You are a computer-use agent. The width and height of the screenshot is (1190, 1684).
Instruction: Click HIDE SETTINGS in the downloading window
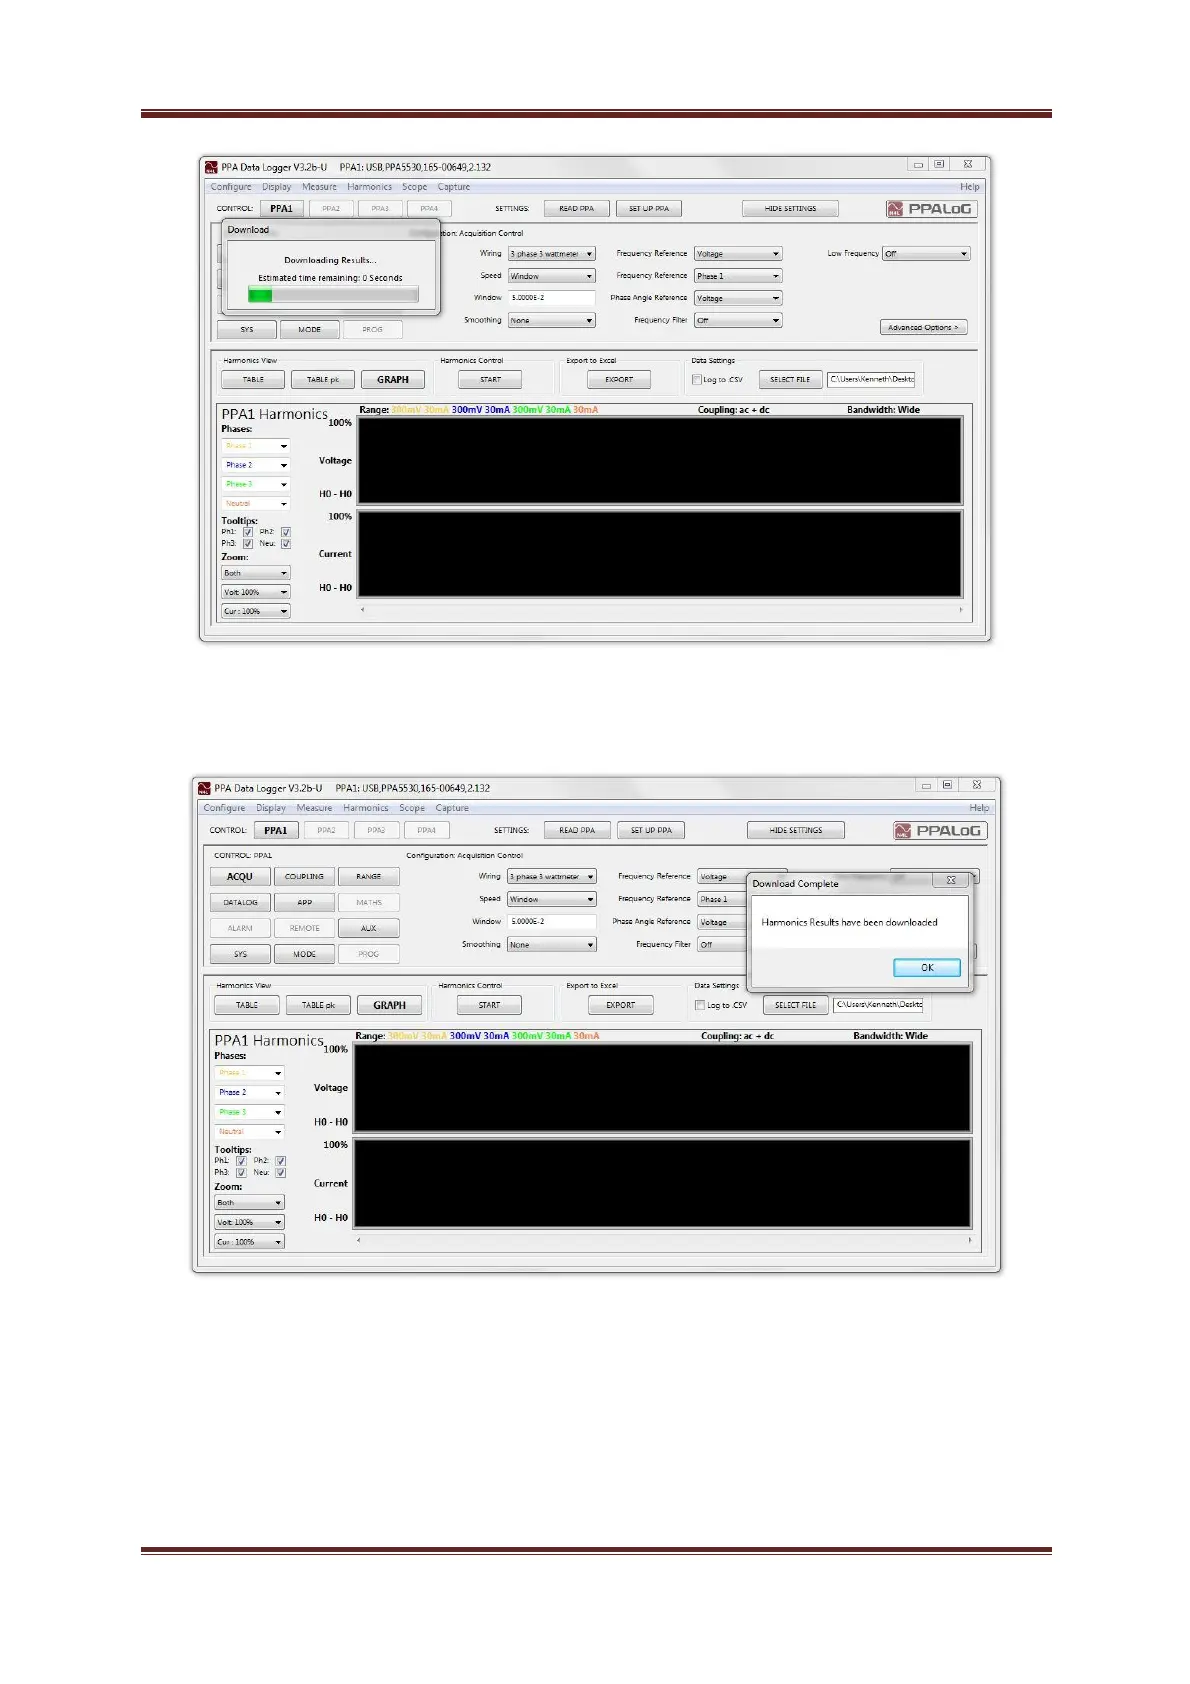point(790,209)
